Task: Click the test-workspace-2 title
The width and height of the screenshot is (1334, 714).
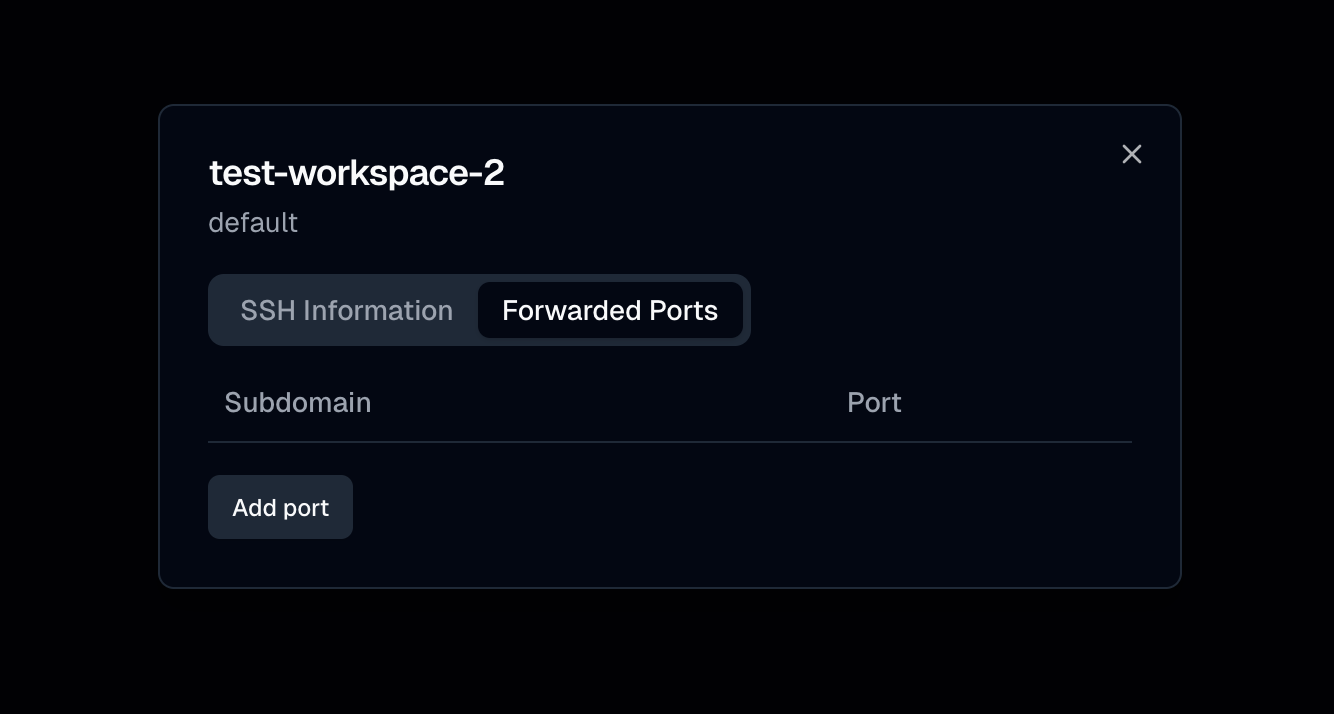Action: 357,173
